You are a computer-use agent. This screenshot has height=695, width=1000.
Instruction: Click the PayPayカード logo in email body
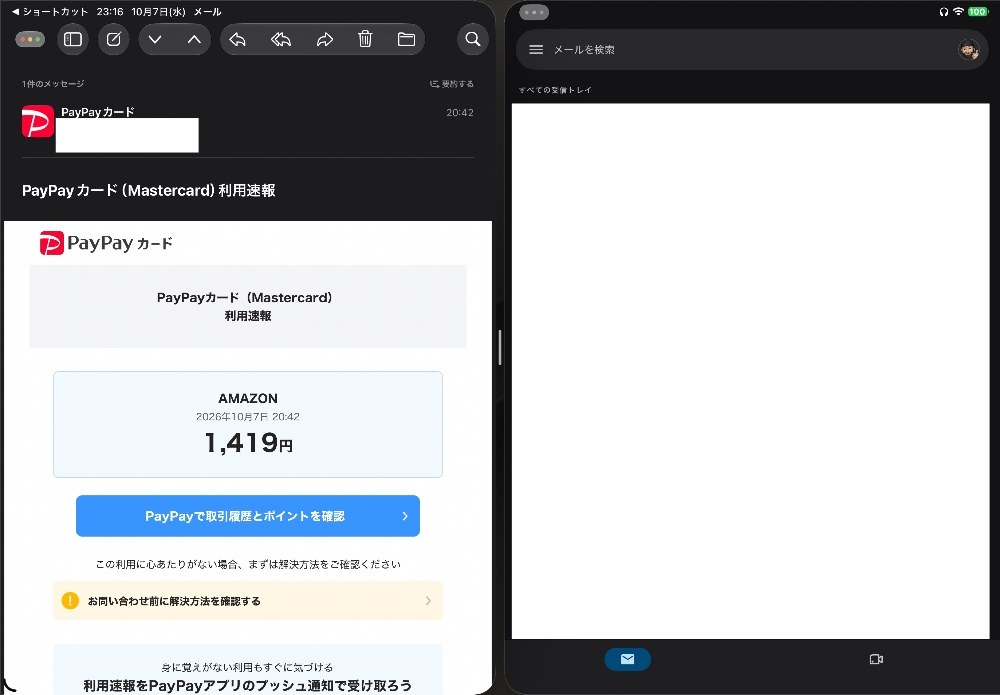coord(106,243)
